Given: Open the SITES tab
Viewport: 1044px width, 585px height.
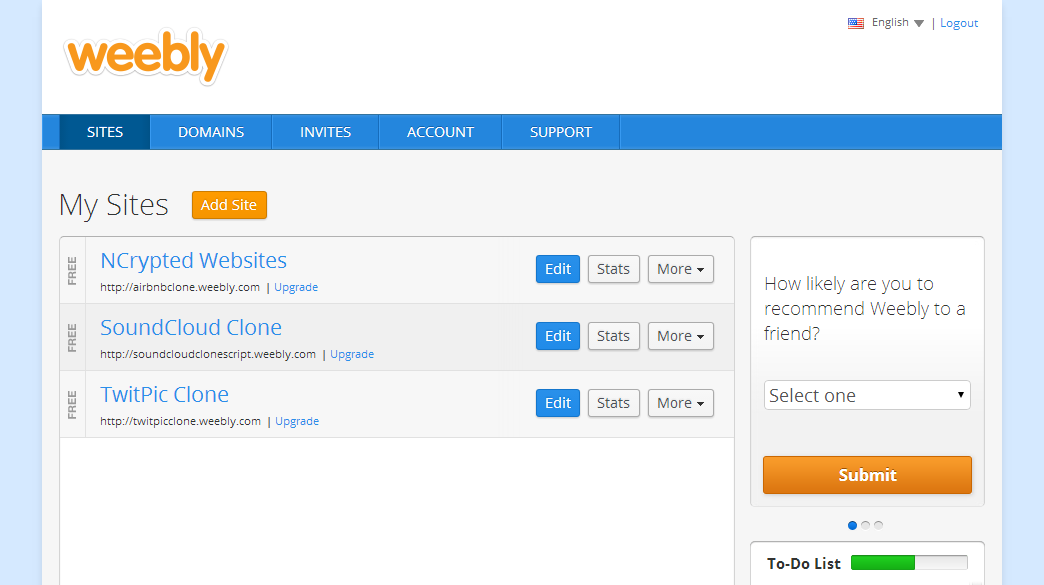Looking at the screenshot, I should pyautogui.click(x=105, y=132).
